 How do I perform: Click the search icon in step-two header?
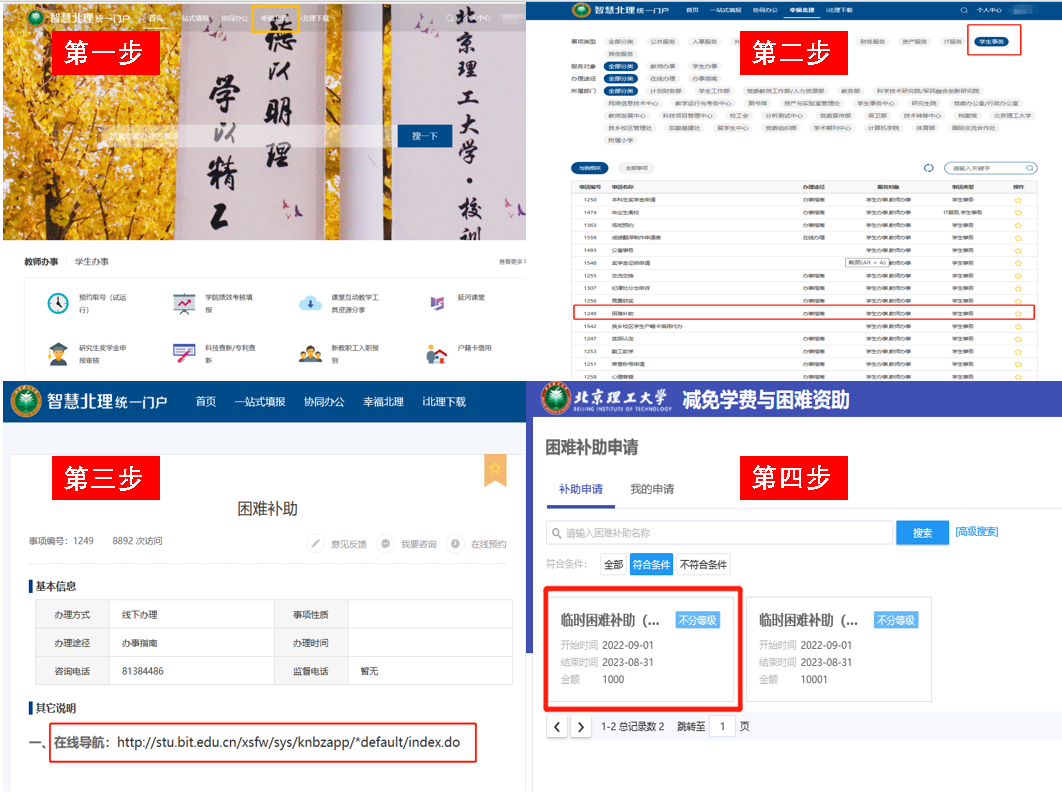(964, 10)
